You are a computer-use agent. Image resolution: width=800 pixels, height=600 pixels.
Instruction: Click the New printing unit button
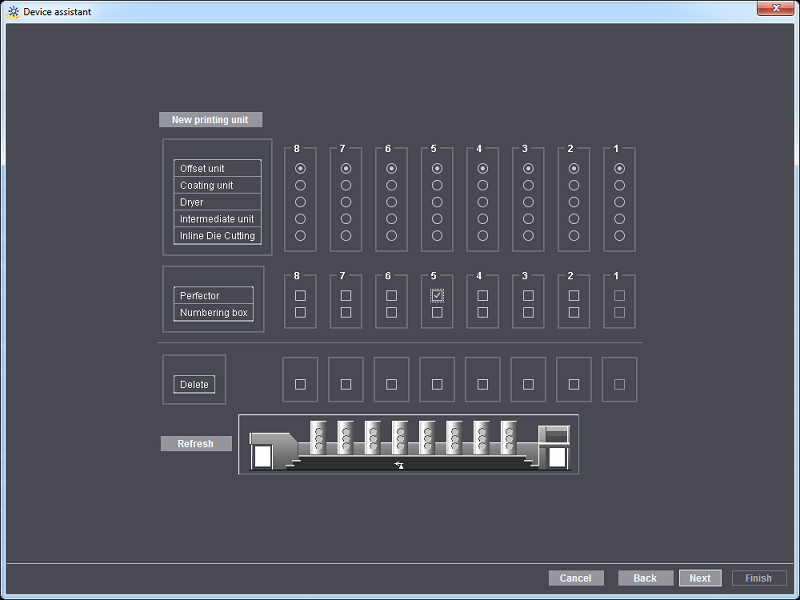click(x=210, y=119)
